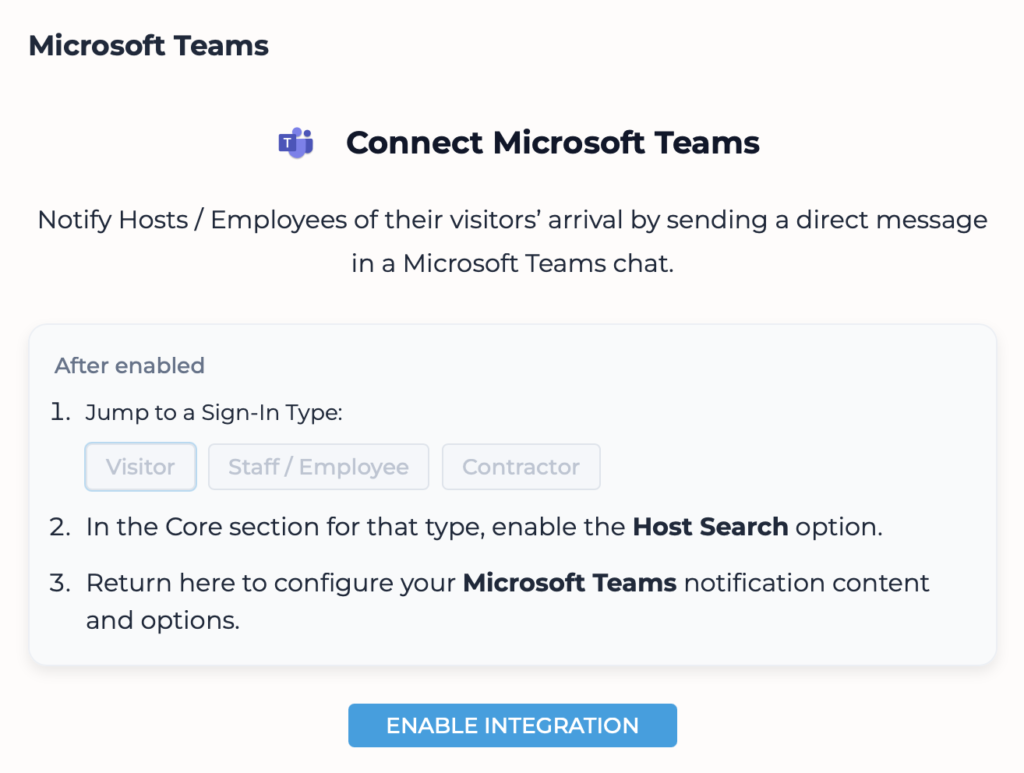Viewport: 1024px width, 773px height.
Task: Jump to the Visitor sign-in type
Action: (x=140, y=467)
